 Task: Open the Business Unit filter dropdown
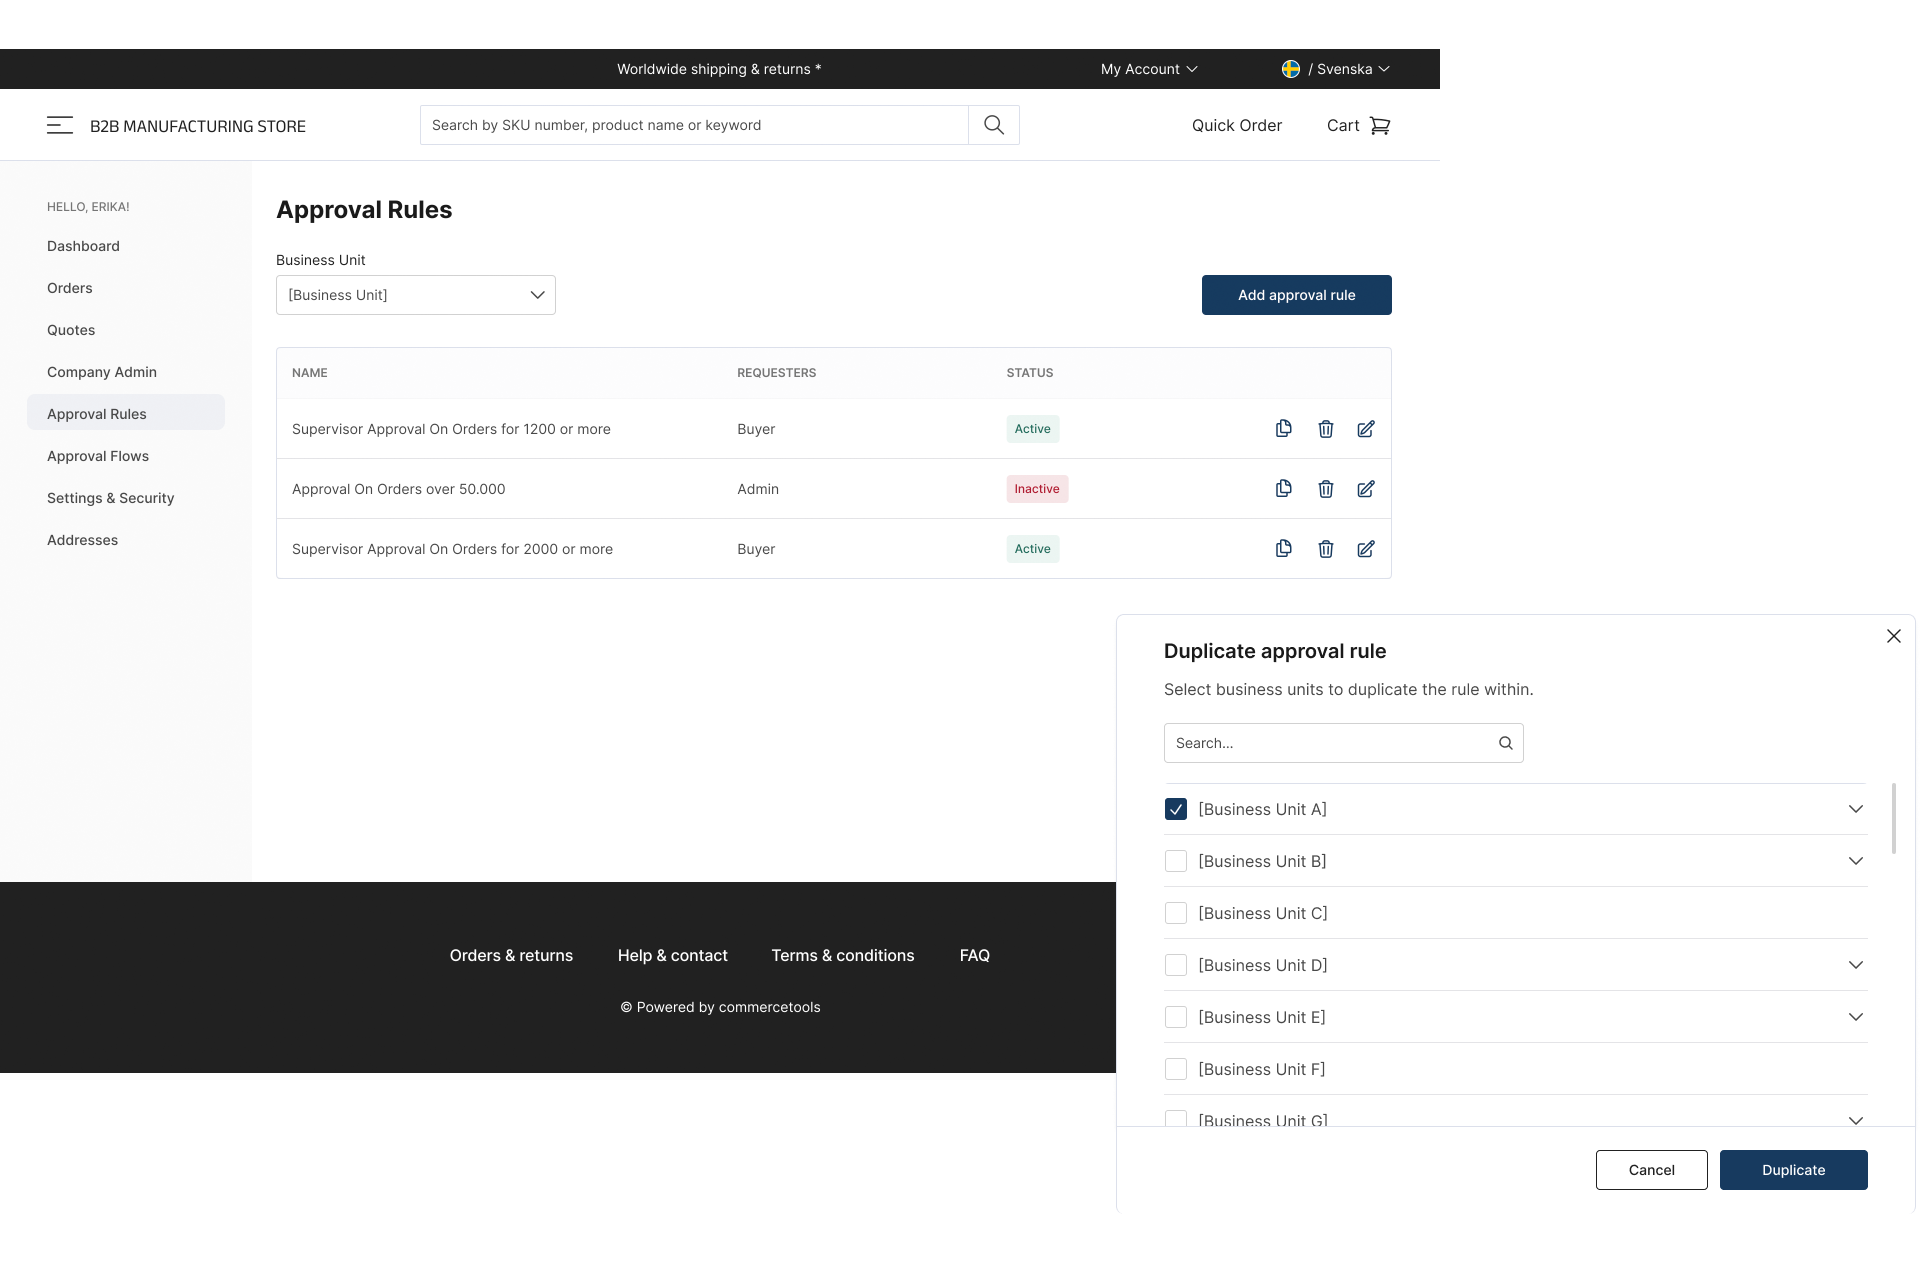coord(416,295)
